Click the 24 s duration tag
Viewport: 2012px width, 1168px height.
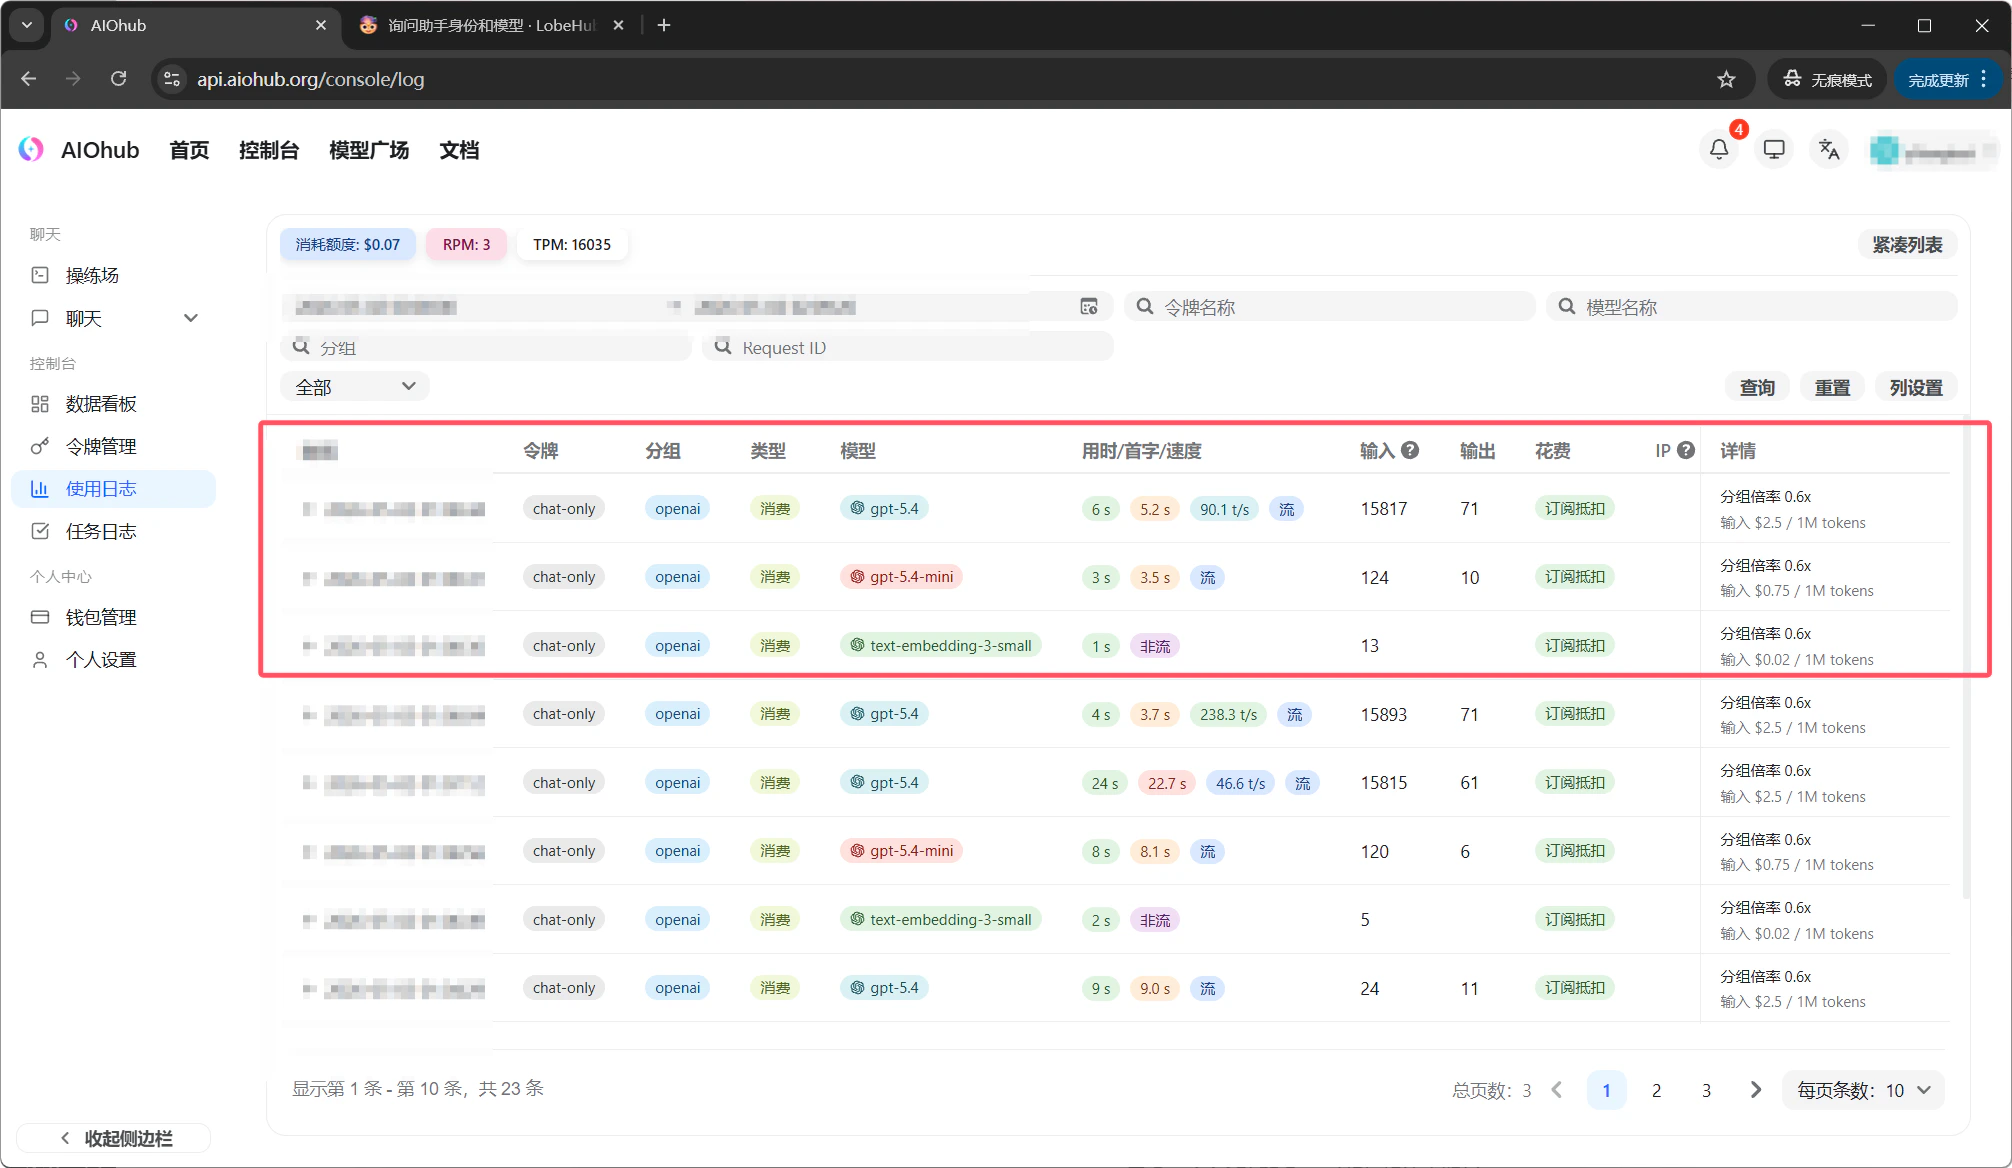tap(1104, 783)
